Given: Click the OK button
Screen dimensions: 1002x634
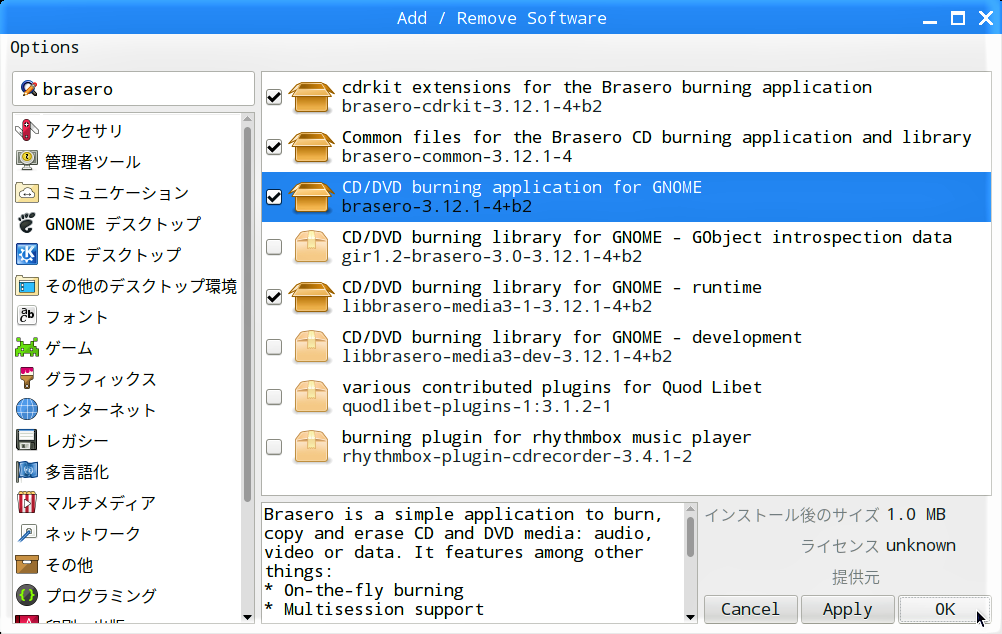Looking at the screenshot, I should (944, 609).
